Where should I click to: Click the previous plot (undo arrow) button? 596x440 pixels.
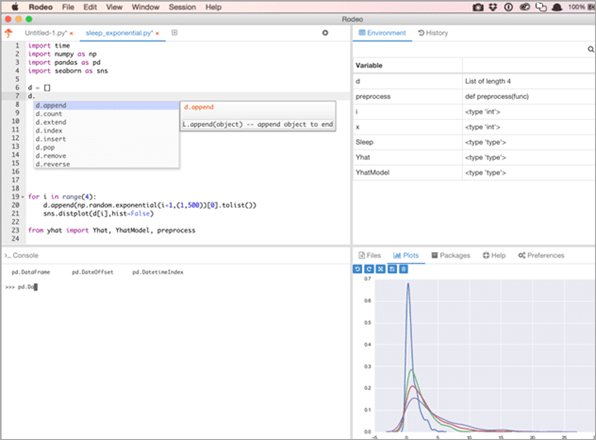(x=357, y=269)
